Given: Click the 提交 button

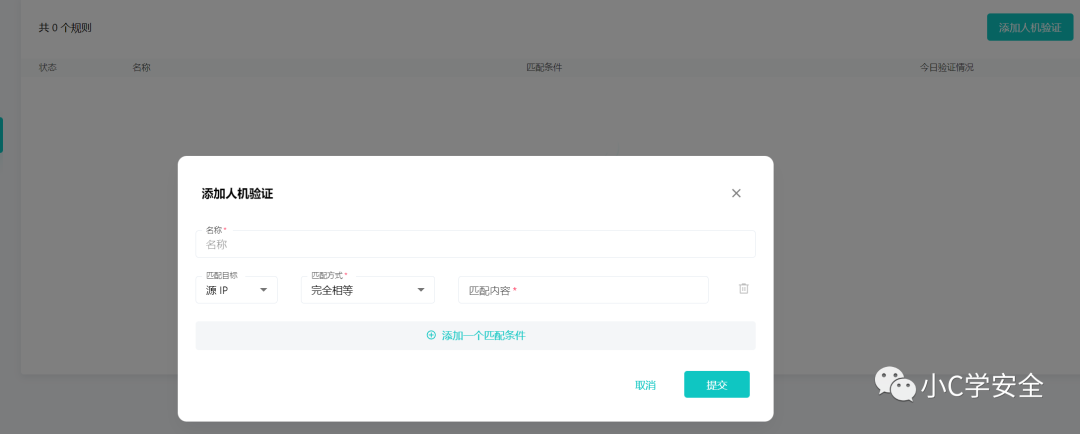Looking at the screenshot, I should (716, 384).
